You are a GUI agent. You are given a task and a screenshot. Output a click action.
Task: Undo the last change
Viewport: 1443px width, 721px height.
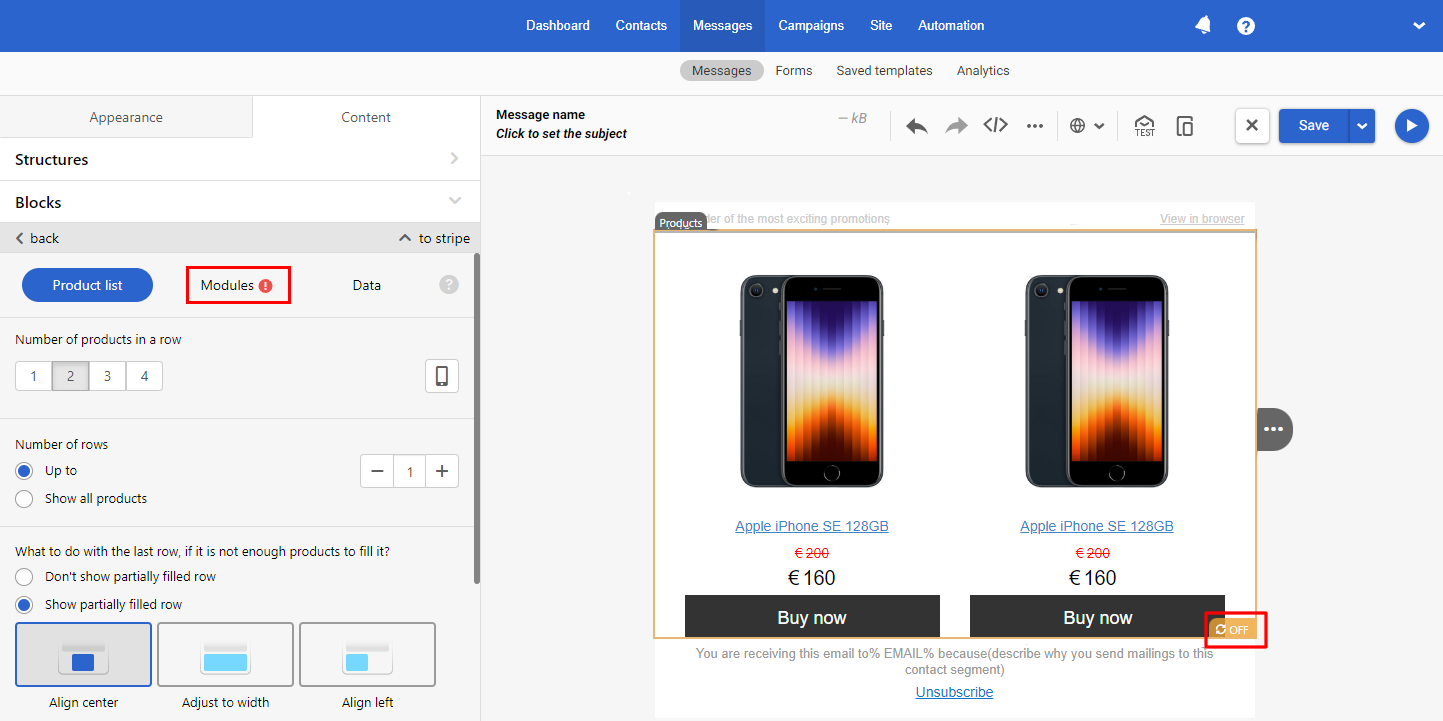[917, 126]
